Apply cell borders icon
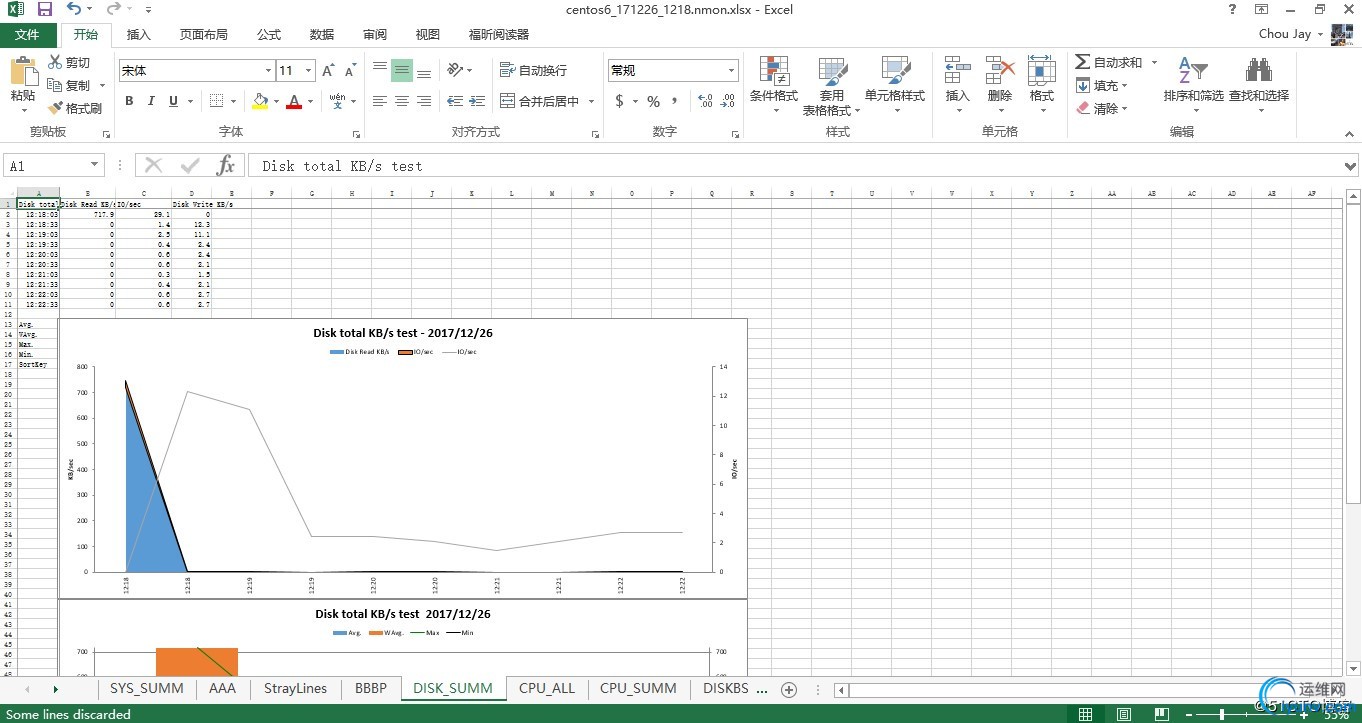Image resolution: width=1362 pixels, height=723 pixels. (216, 101)
